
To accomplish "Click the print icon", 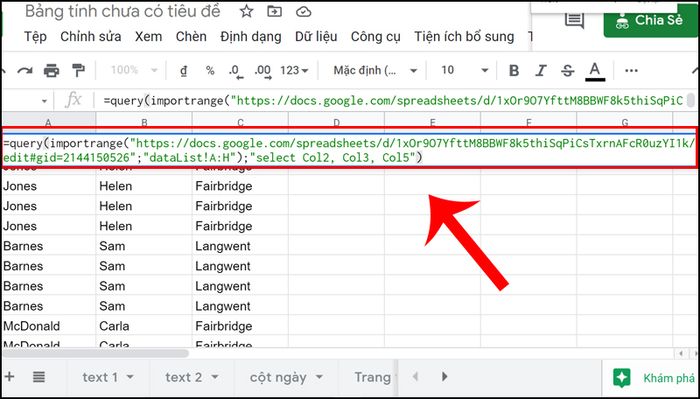I will 51,70.
